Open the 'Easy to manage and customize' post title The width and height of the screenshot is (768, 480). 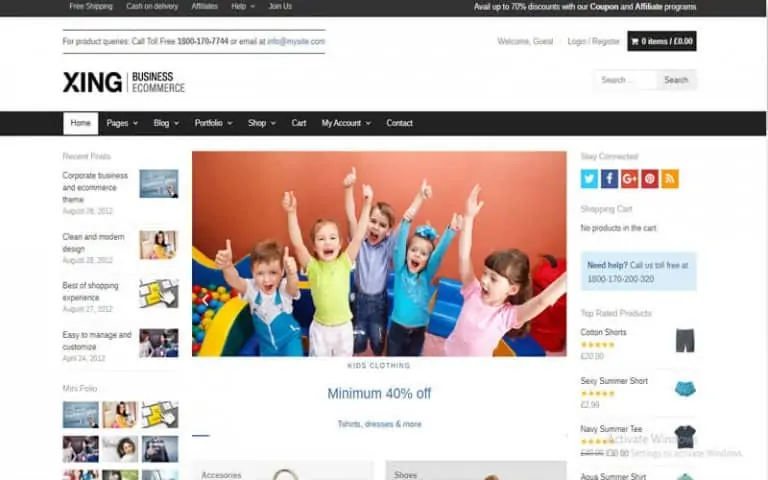click(97, 341)
